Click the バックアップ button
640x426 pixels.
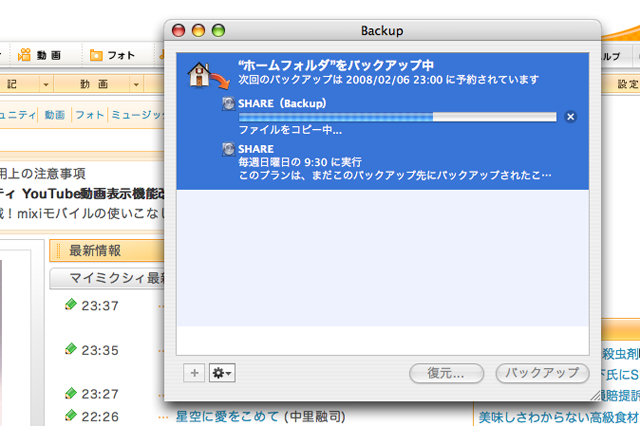click(x=542, y=373)
